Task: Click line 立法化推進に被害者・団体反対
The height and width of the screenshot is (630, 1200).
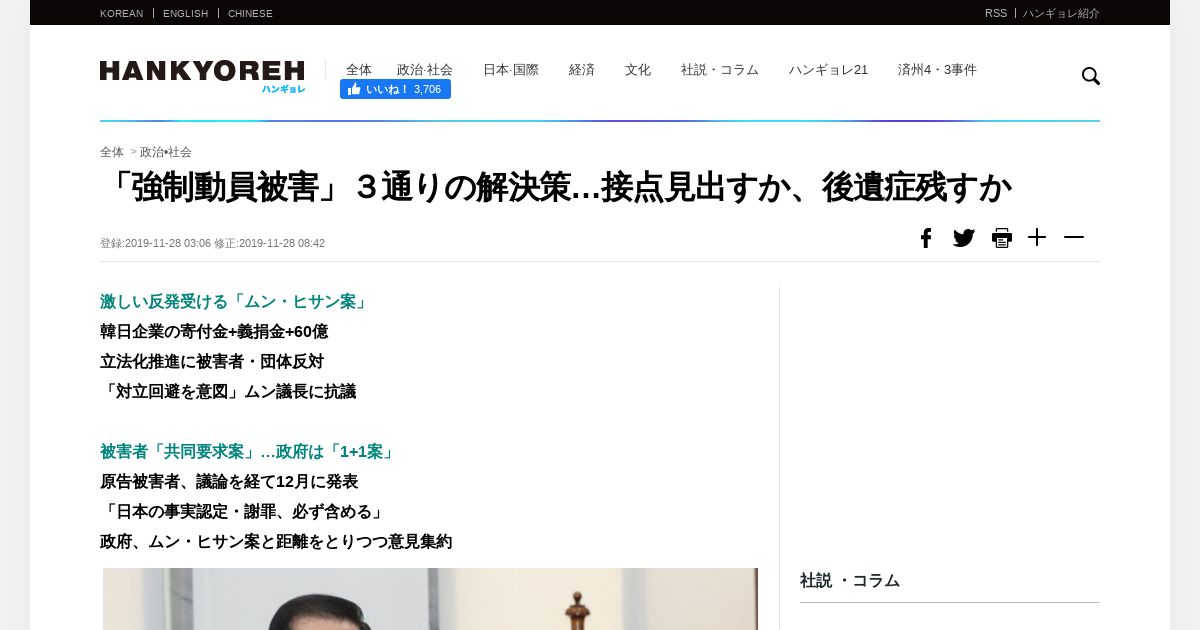Action: click(212, 362)
